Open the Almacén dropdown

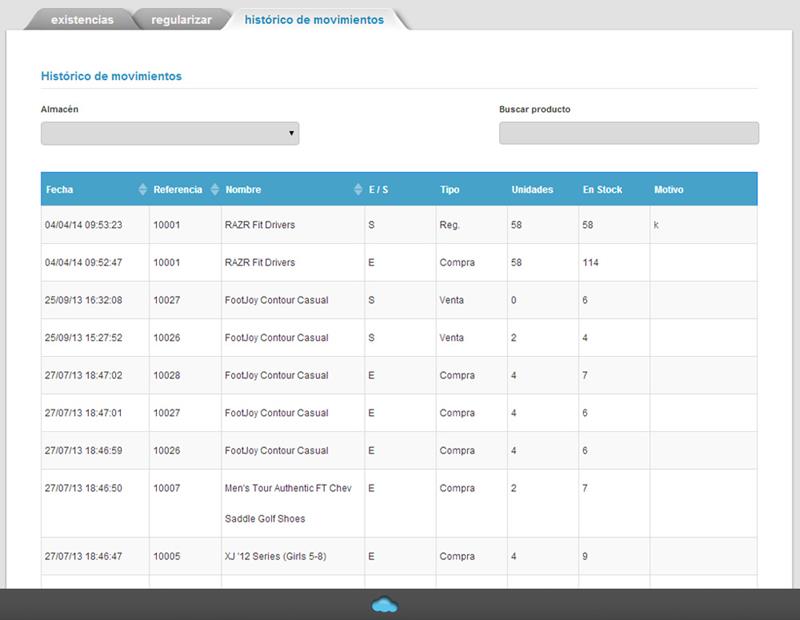point(170,133)
